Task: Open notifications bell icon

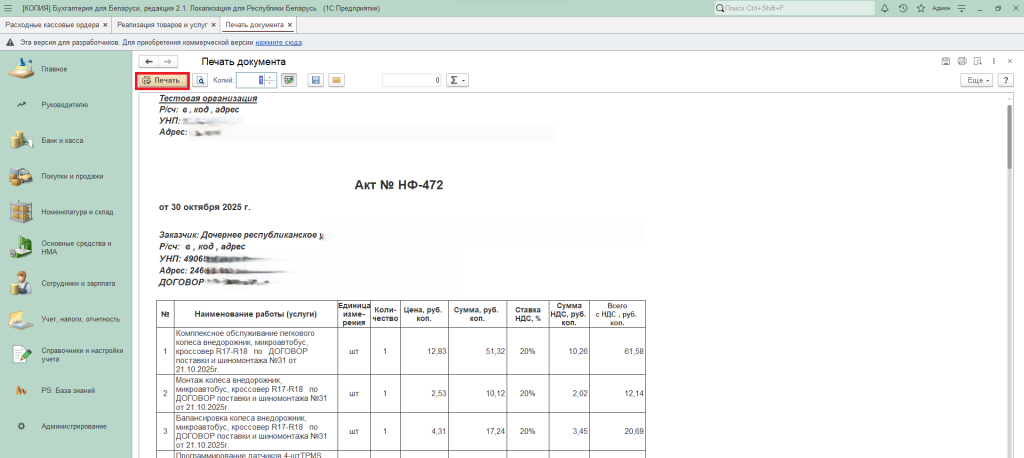Action: [x=885, y=8]
